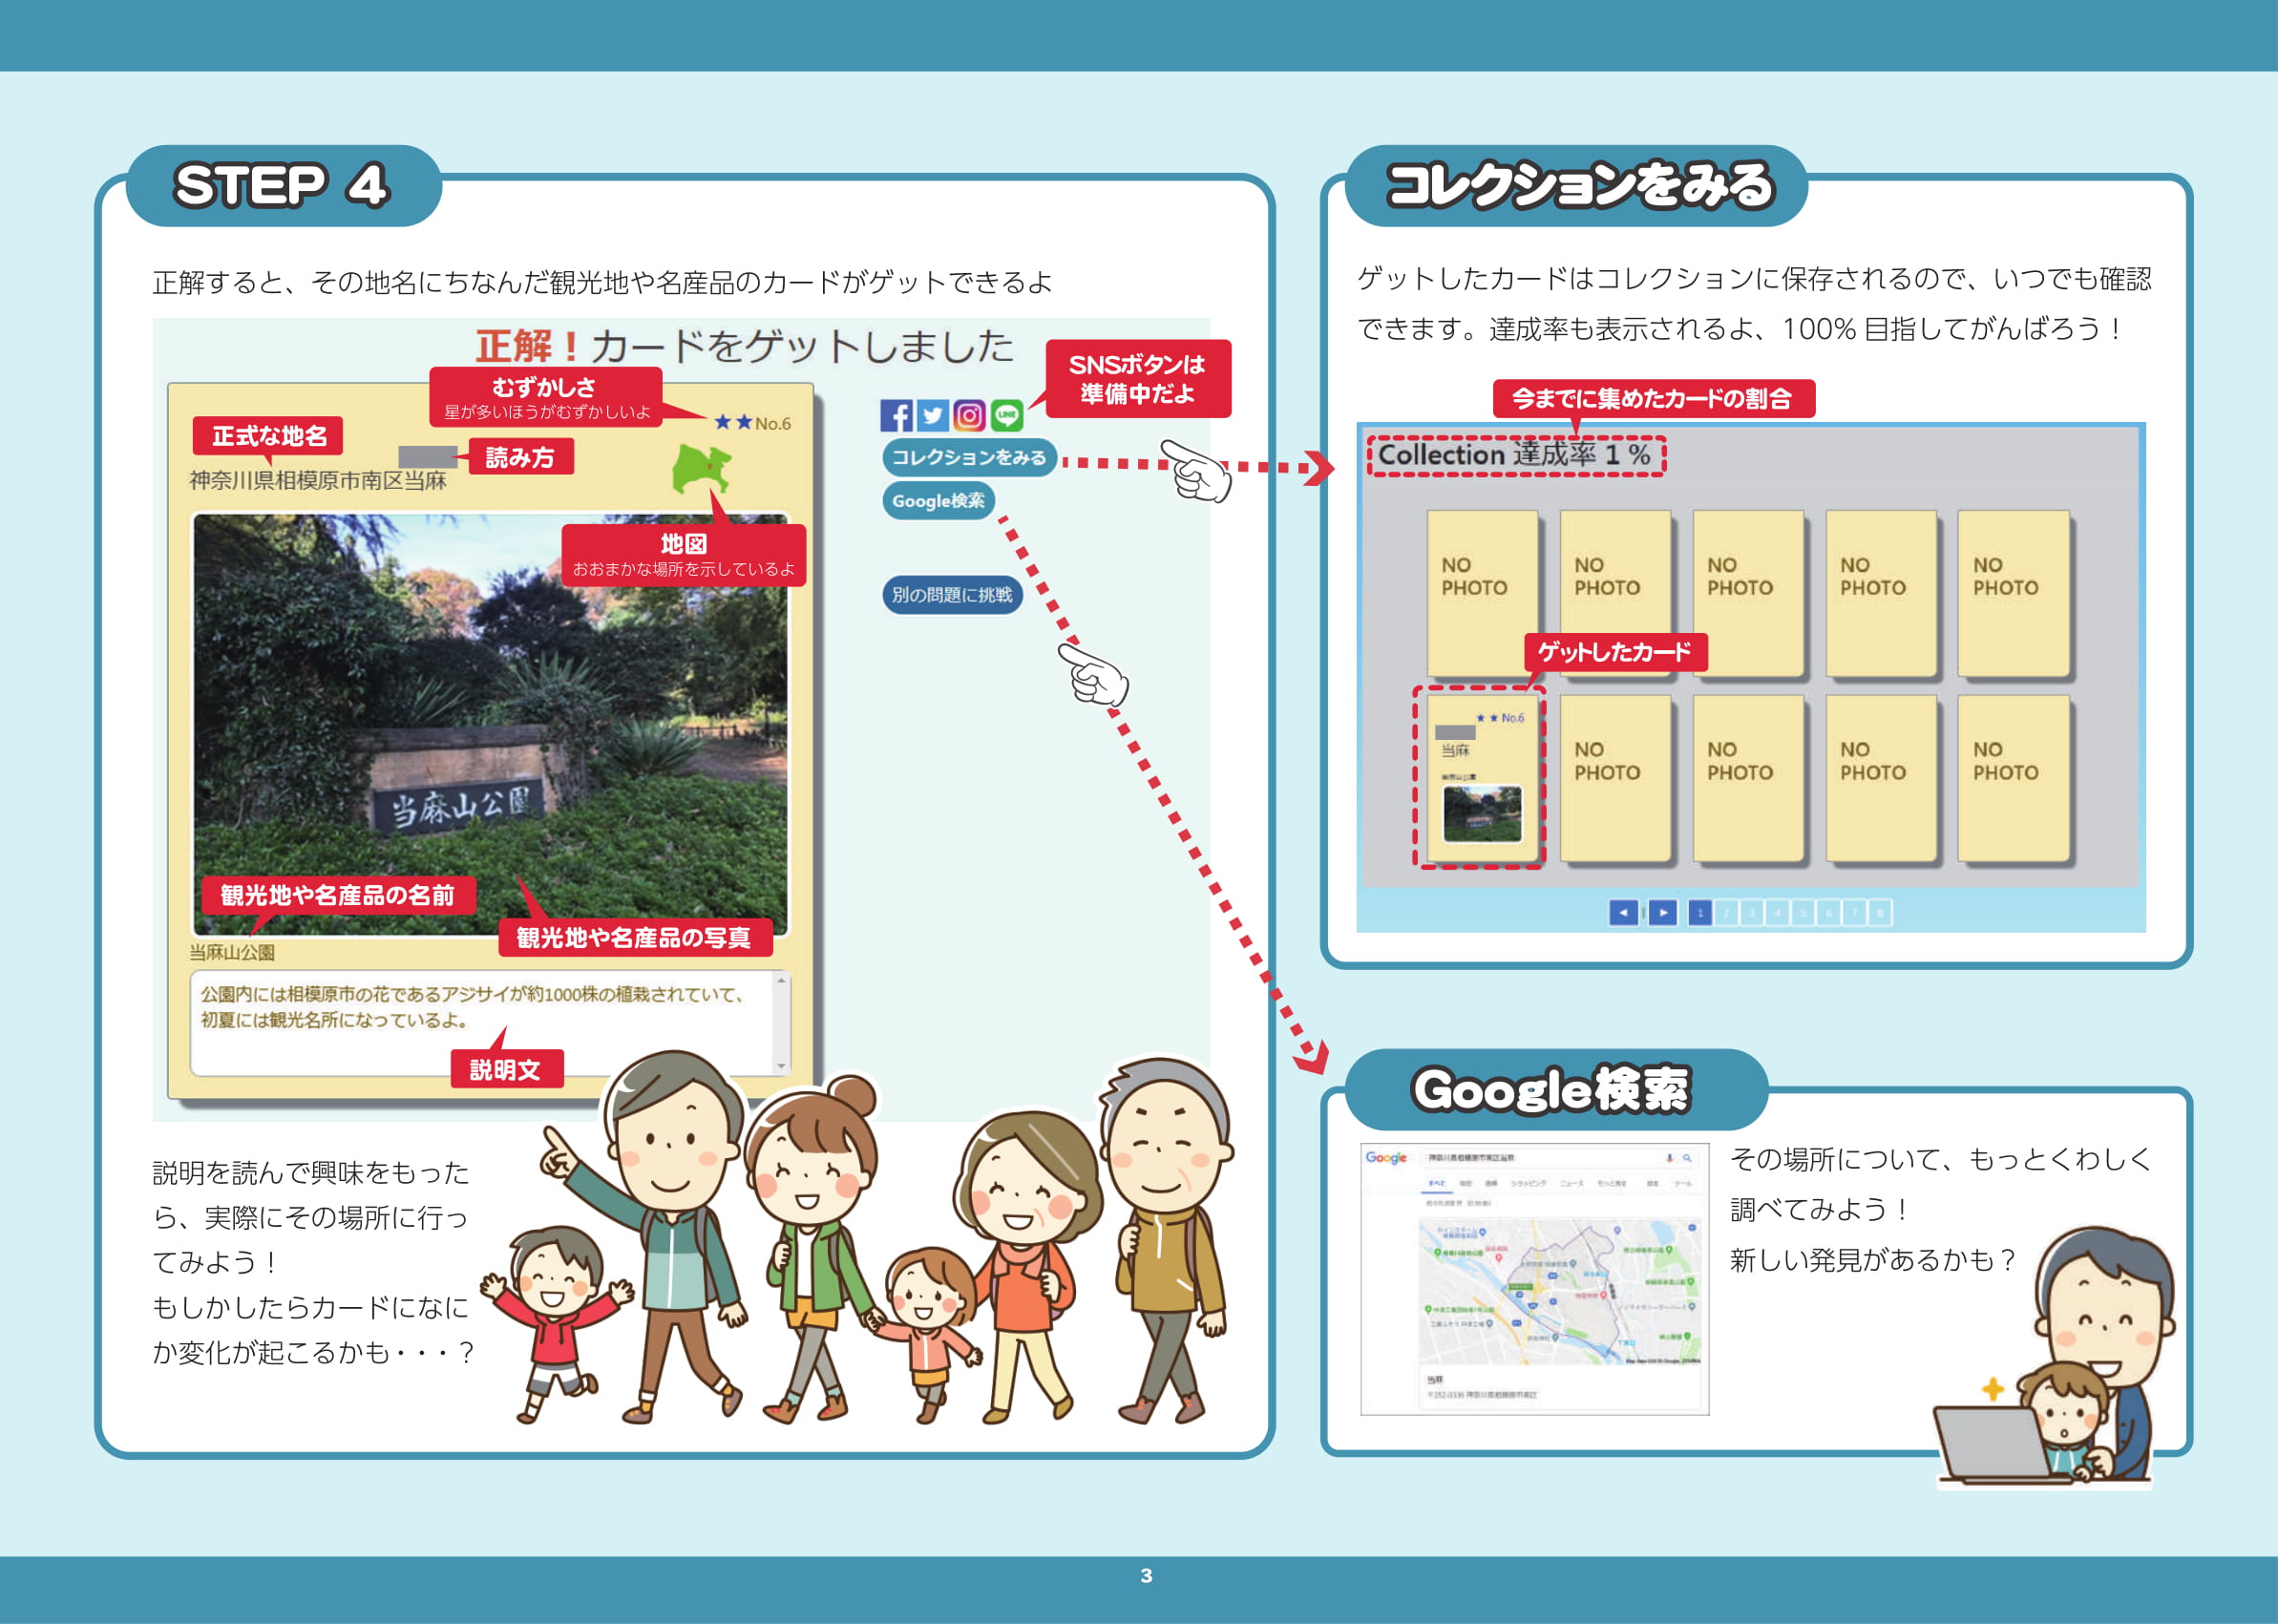Click the page number 3 in the footer

1146,1576
